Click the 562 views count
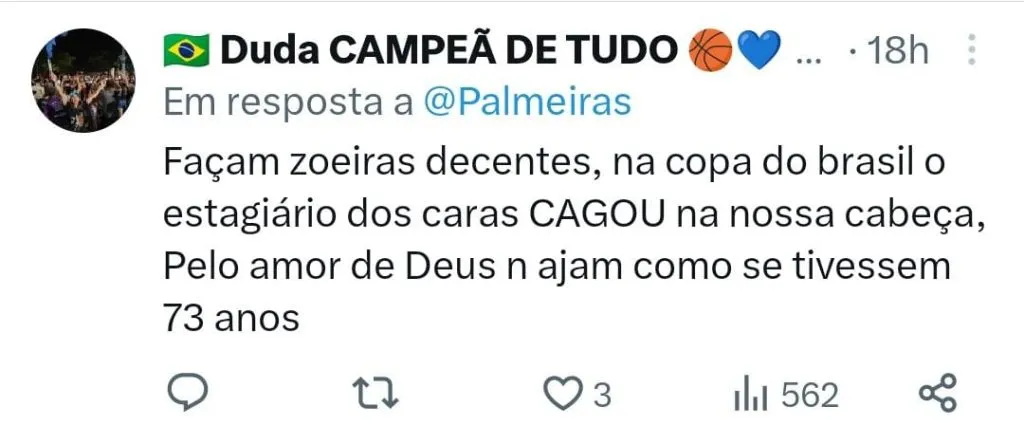 [x=810, y=396]
